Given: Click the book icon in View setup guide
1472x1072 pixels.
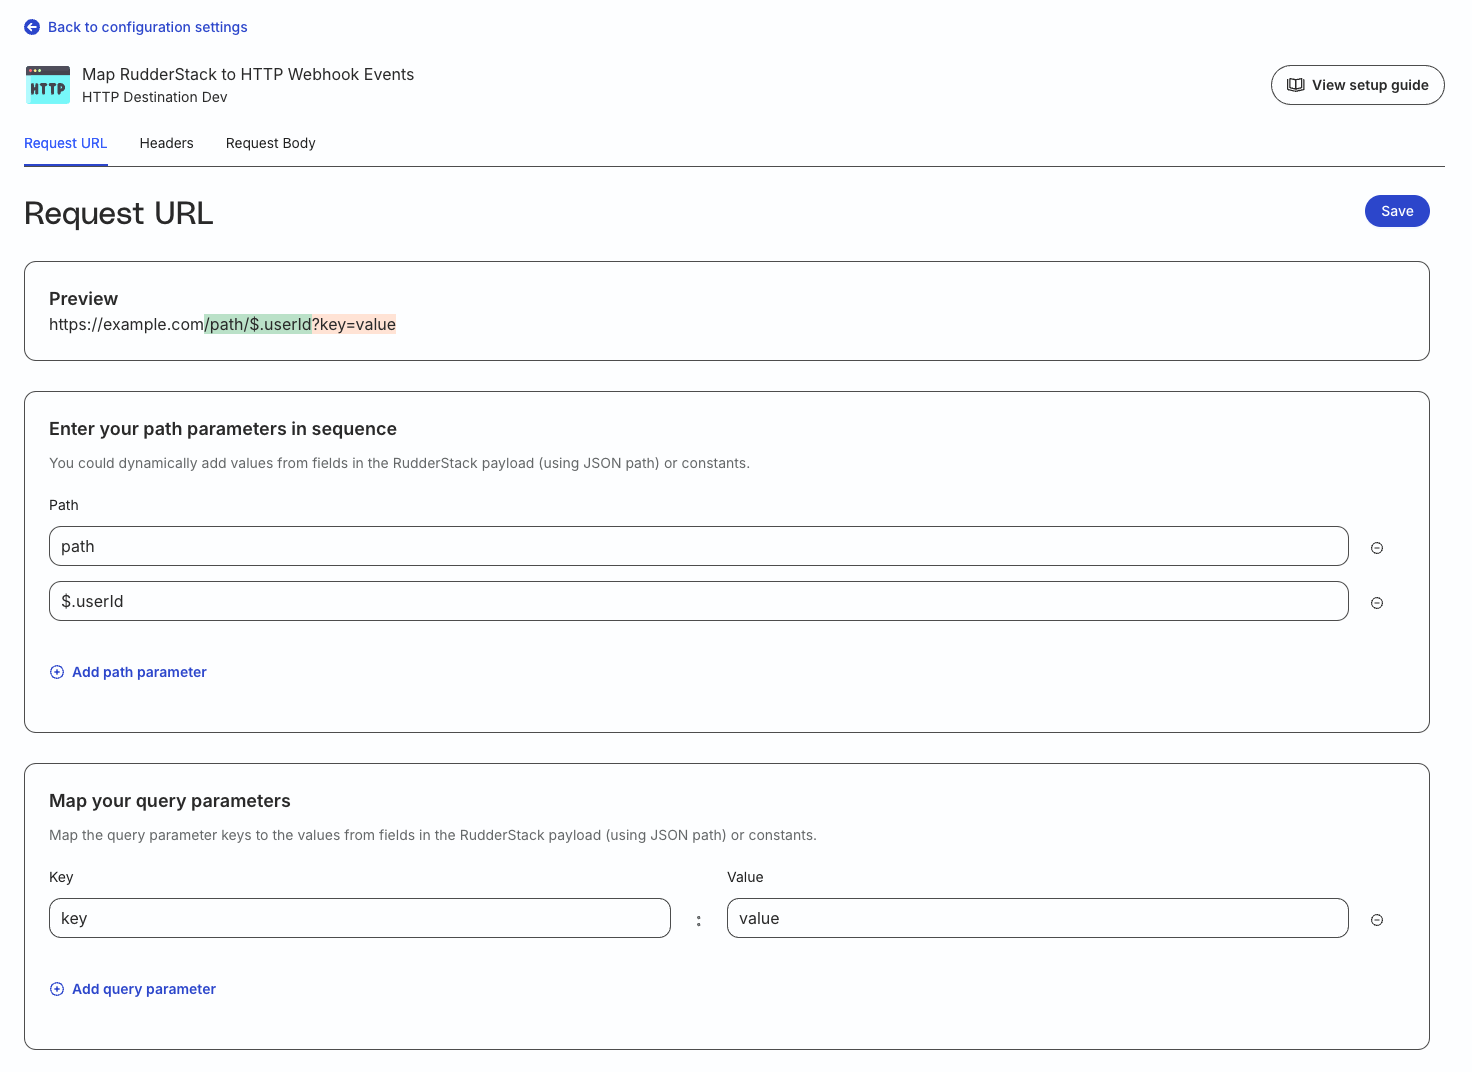Looking at the screenshot, I should [1296, 85].
